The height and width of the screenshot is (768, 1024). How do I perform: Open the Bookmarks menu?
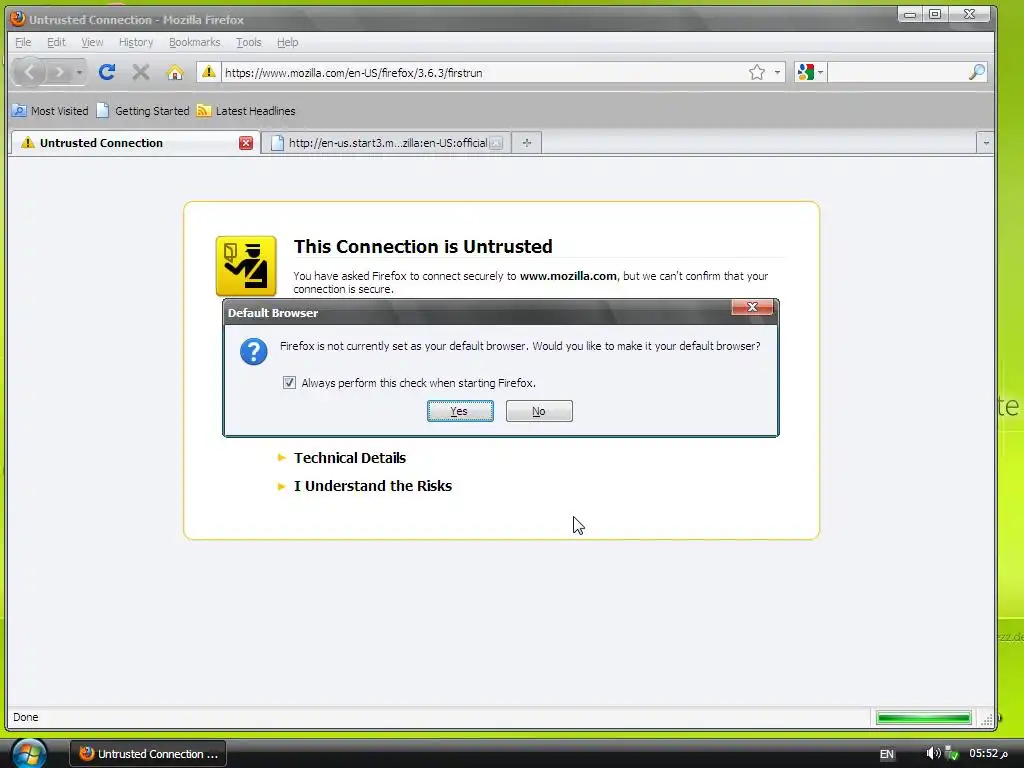pyautogui.click(x=195, y=42)
